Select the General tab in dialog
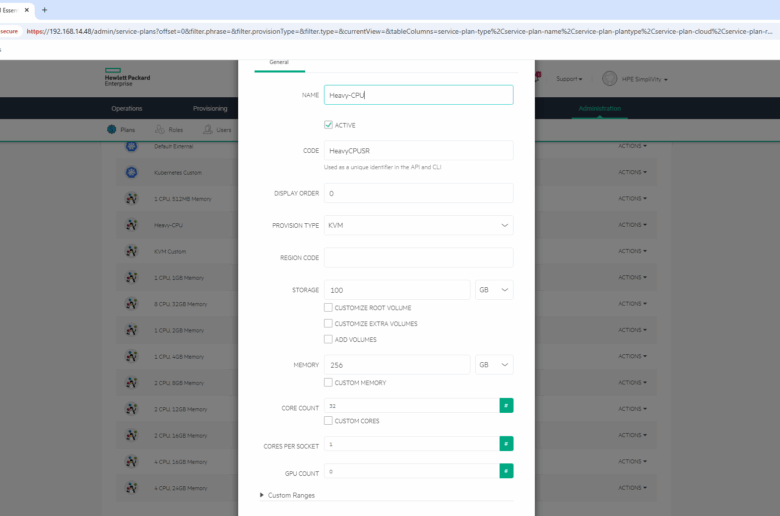Image resolution: width=780 pixels, height=516 pixels. 279,62
